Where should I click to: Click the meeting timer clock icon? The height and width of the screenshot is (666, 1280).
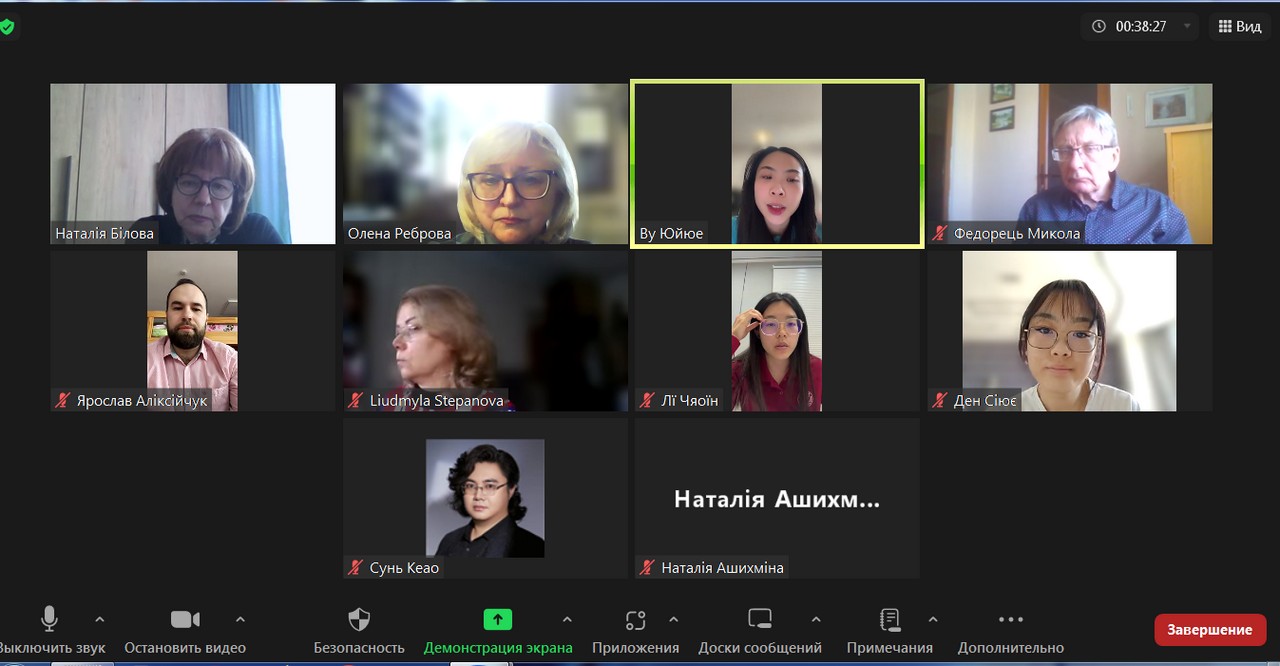1099,26
